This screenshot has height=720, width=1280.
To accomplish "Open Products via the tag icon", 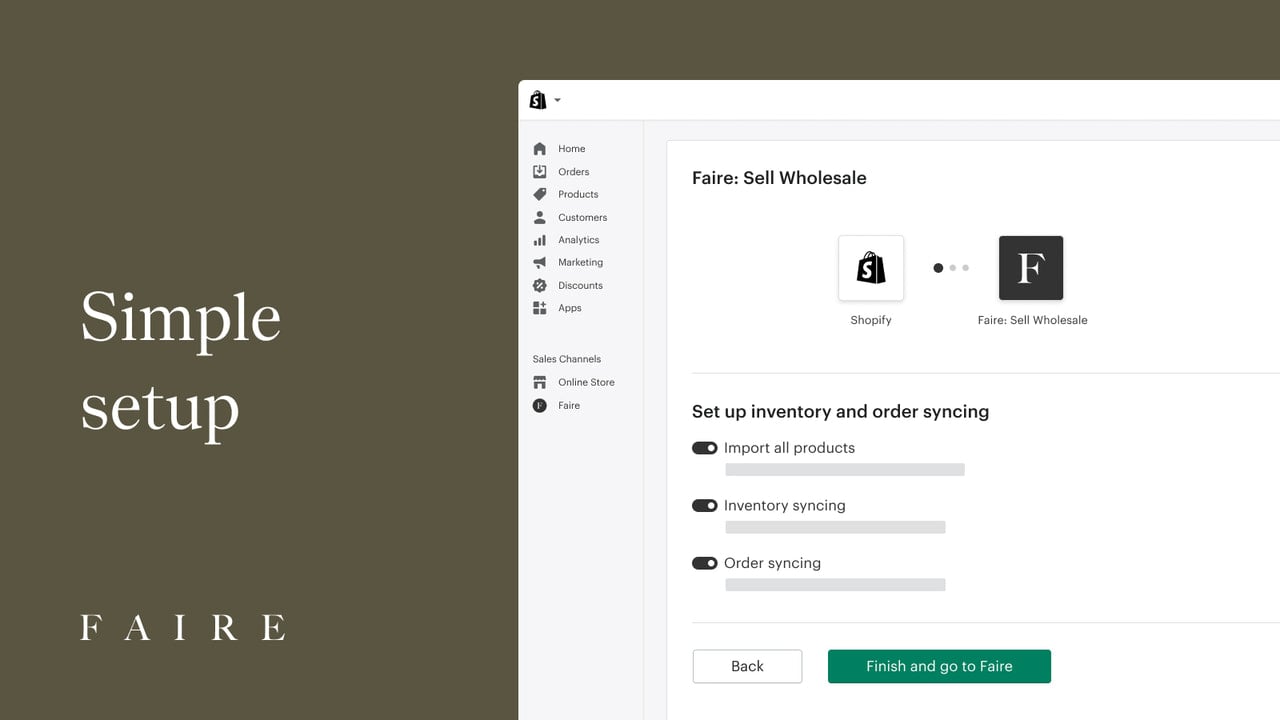I will click(540, 194).
